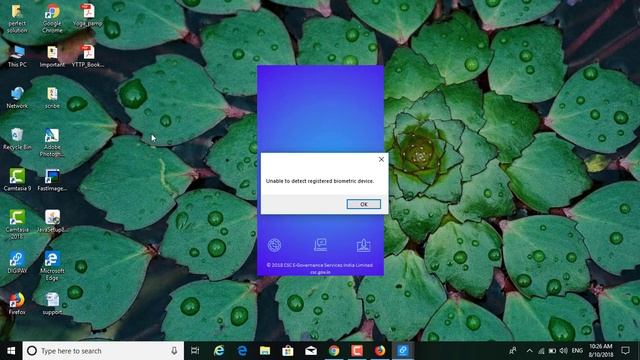Click the download icon in DIGIPAY window
The height and width of the screenshot is (360, 640).
pyautogui.click(x=363, y=245)
